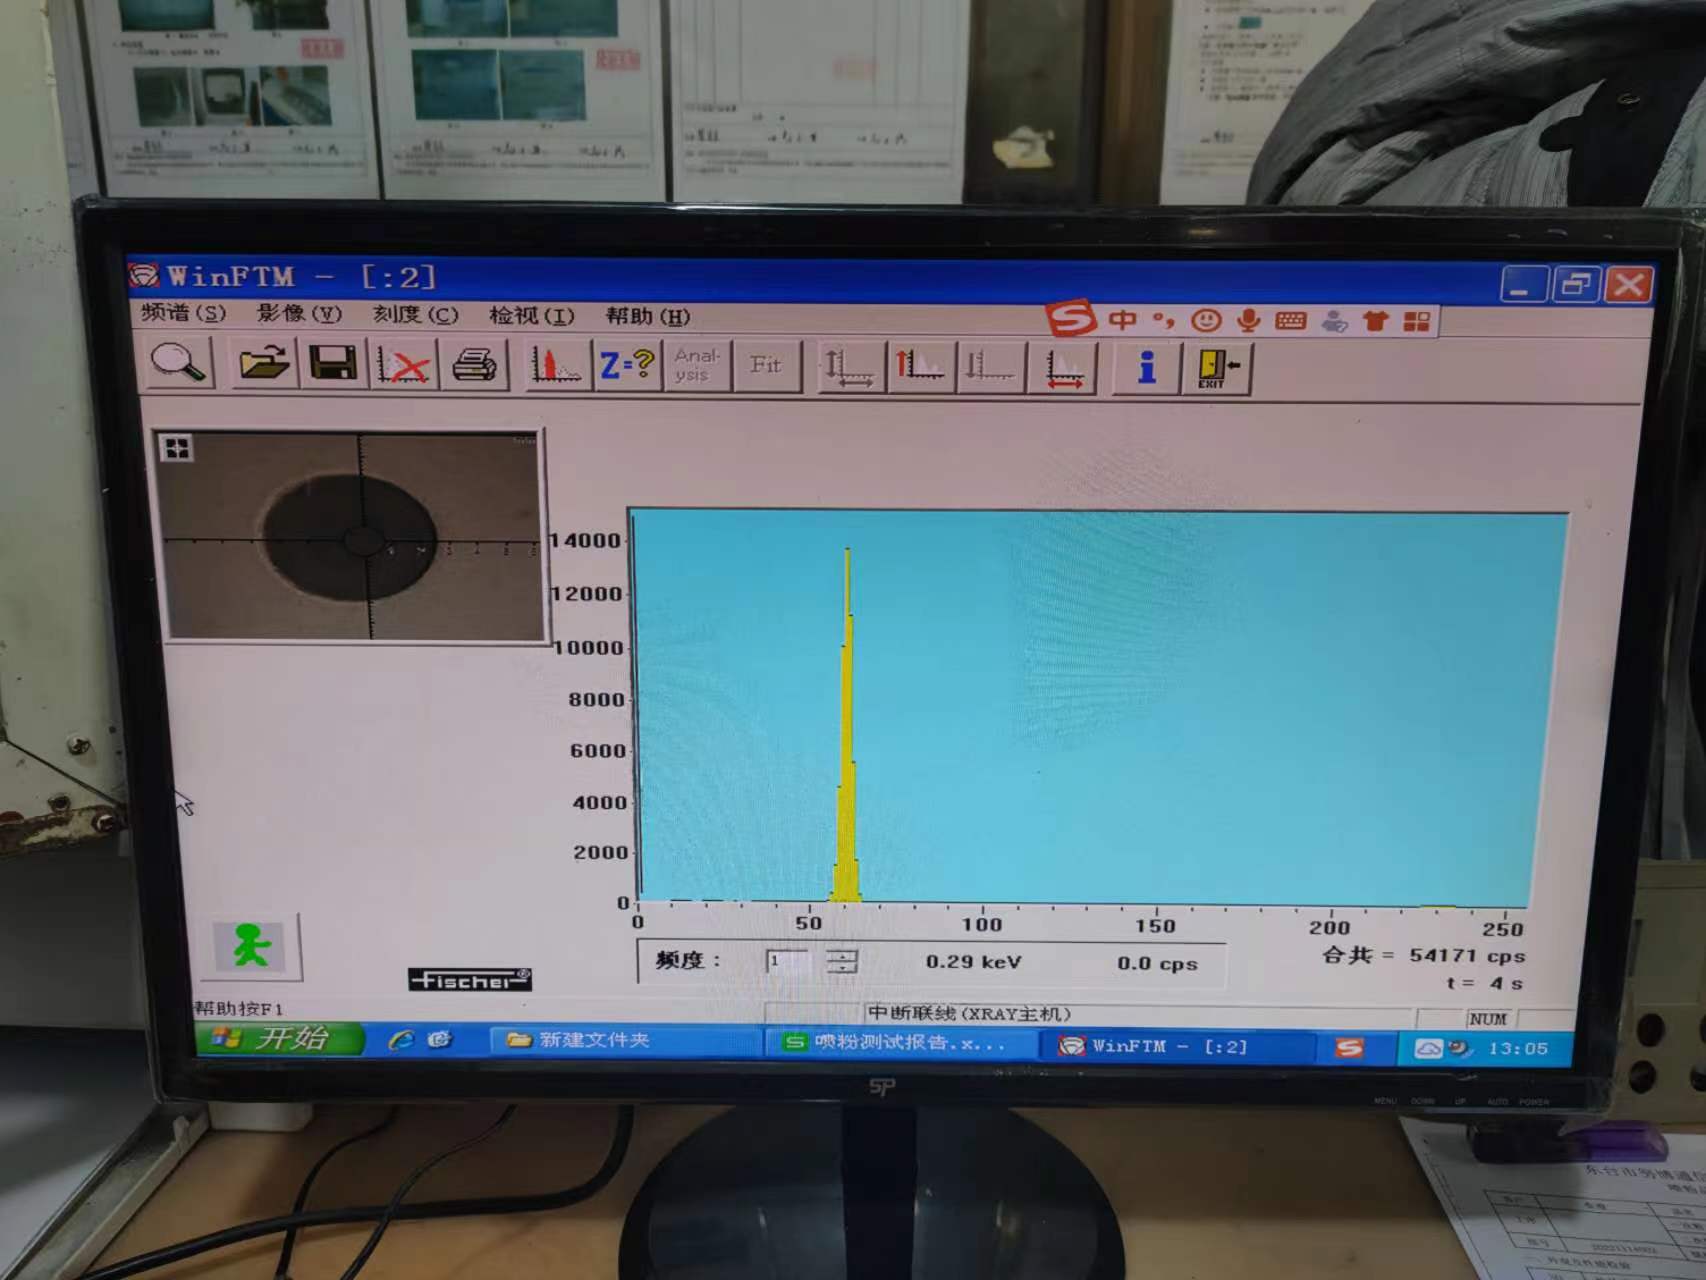
Task: Click the red-arrow vertical scale icon
Action: (919, 366)
